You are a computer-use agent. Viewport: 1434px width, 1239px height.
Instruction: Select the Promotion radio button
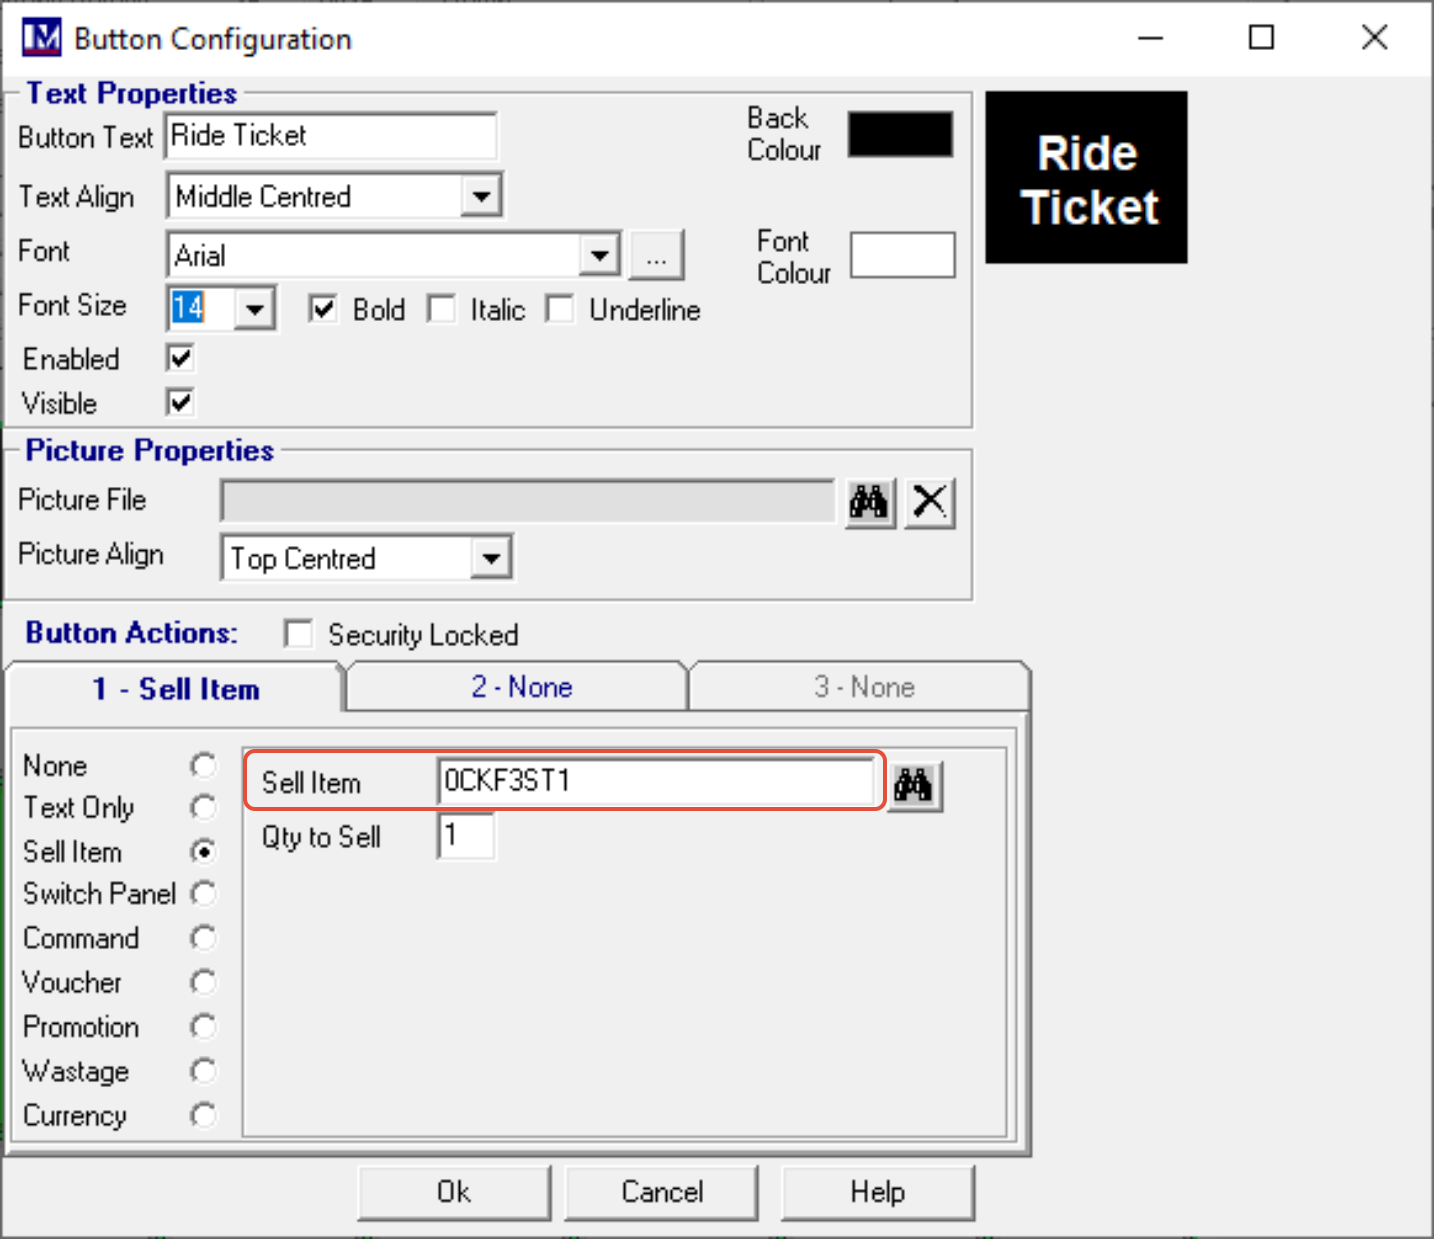[x=203, y=1026]
